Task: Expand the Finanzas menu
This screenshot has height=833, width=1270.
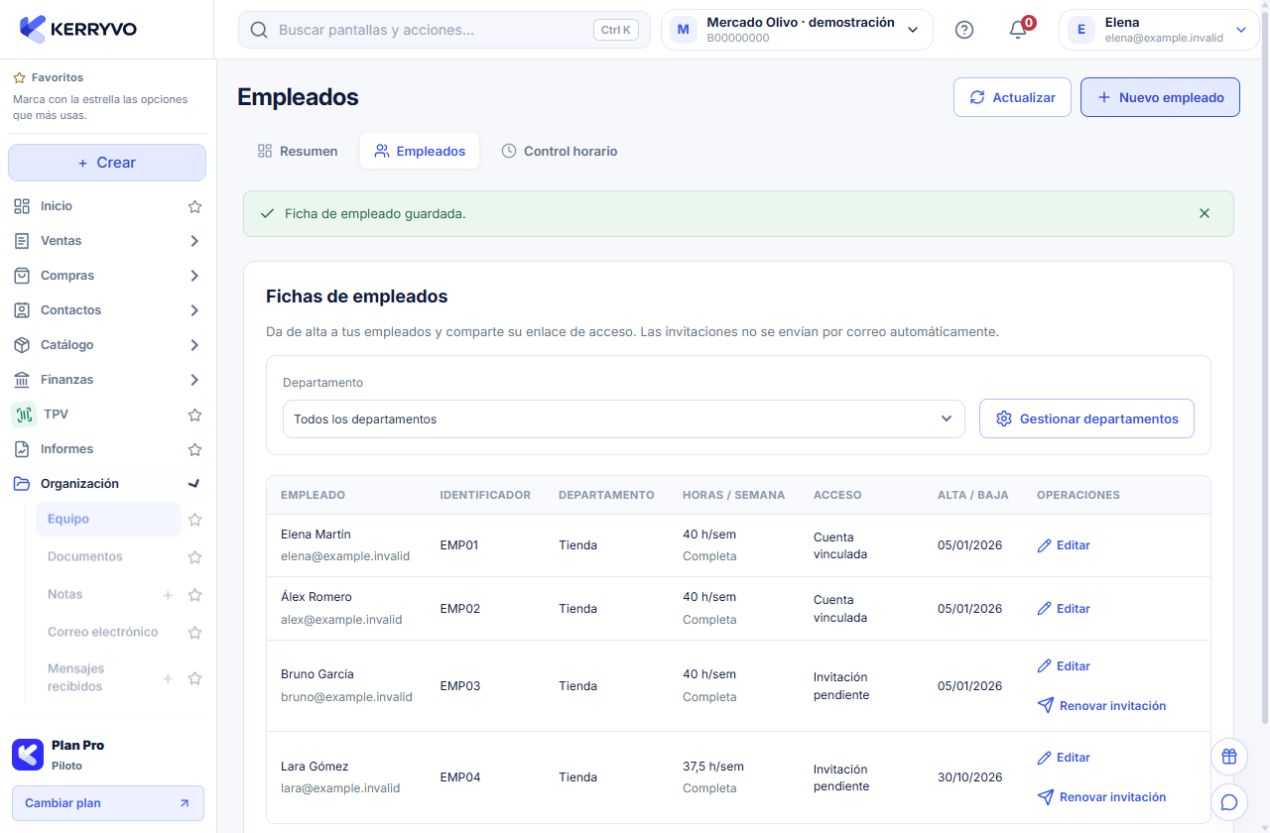Action: 195,380
